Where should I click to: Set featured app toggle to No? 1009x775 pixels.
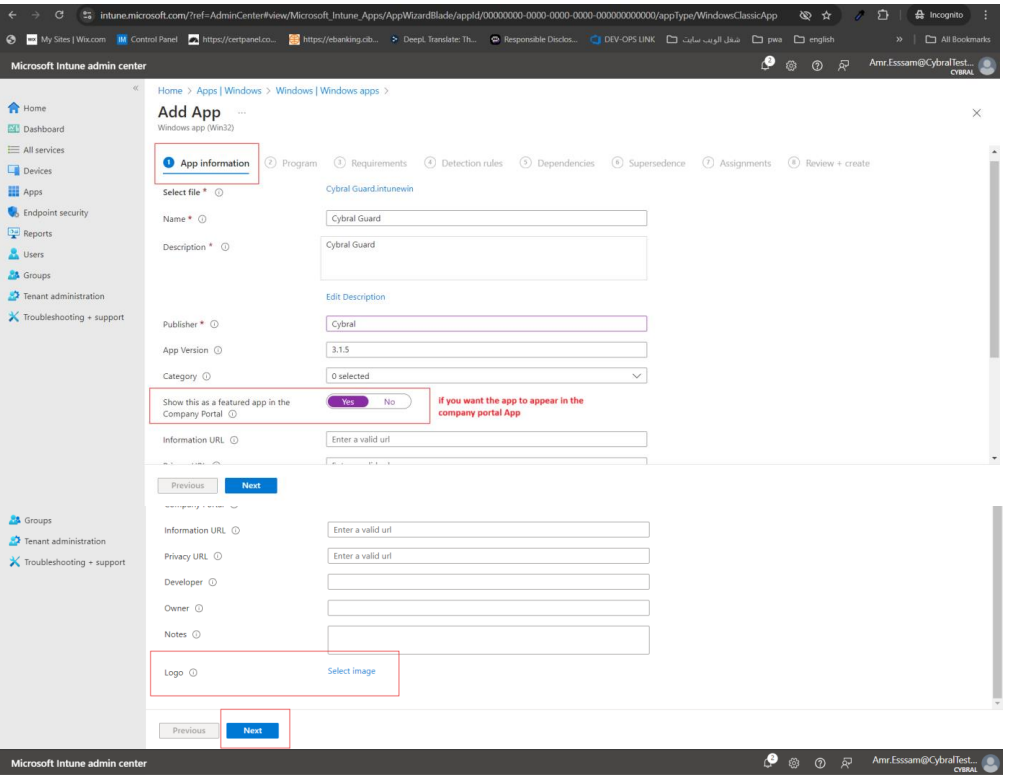pyautogui.click(x=389, y=402)
